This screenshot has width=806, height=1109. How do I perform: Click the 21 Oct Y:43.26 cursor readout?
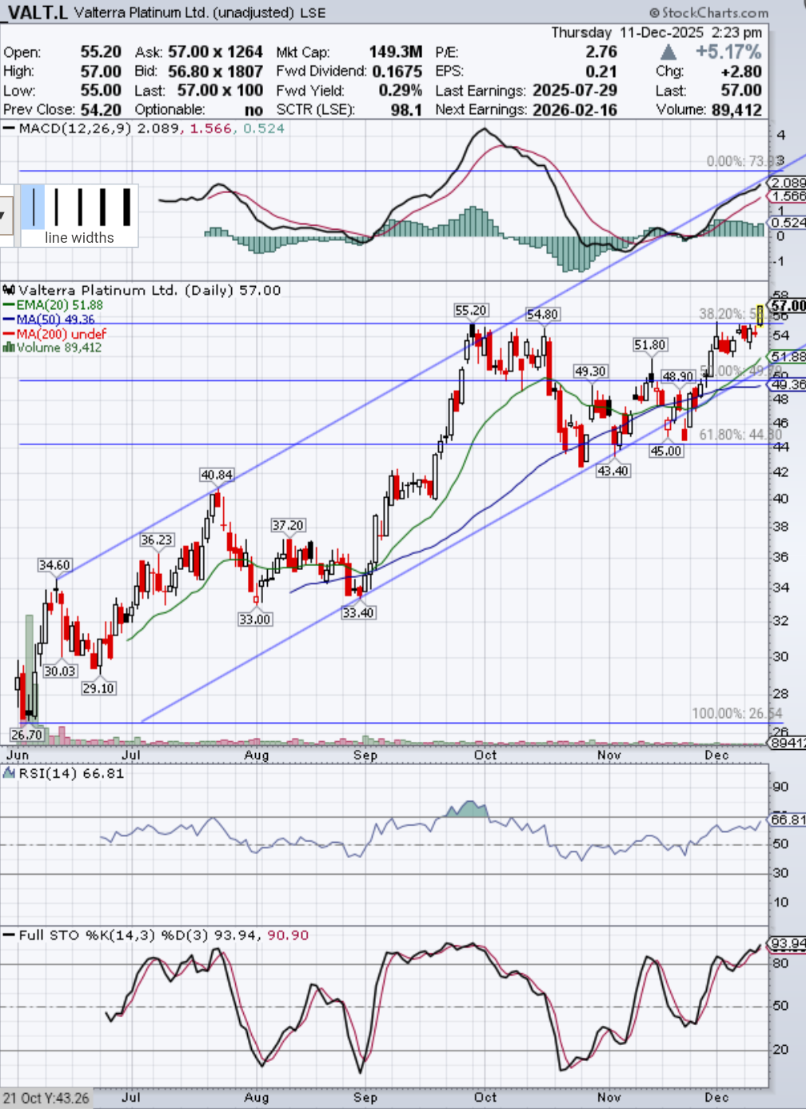coord(45,1098)
